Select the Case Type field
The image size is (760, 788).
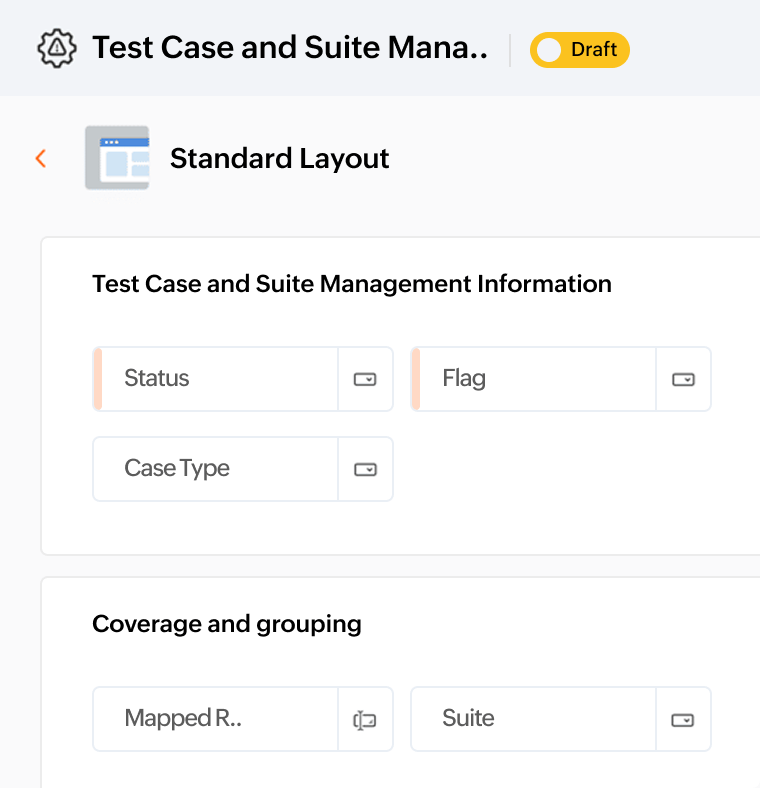pos(243,469)
